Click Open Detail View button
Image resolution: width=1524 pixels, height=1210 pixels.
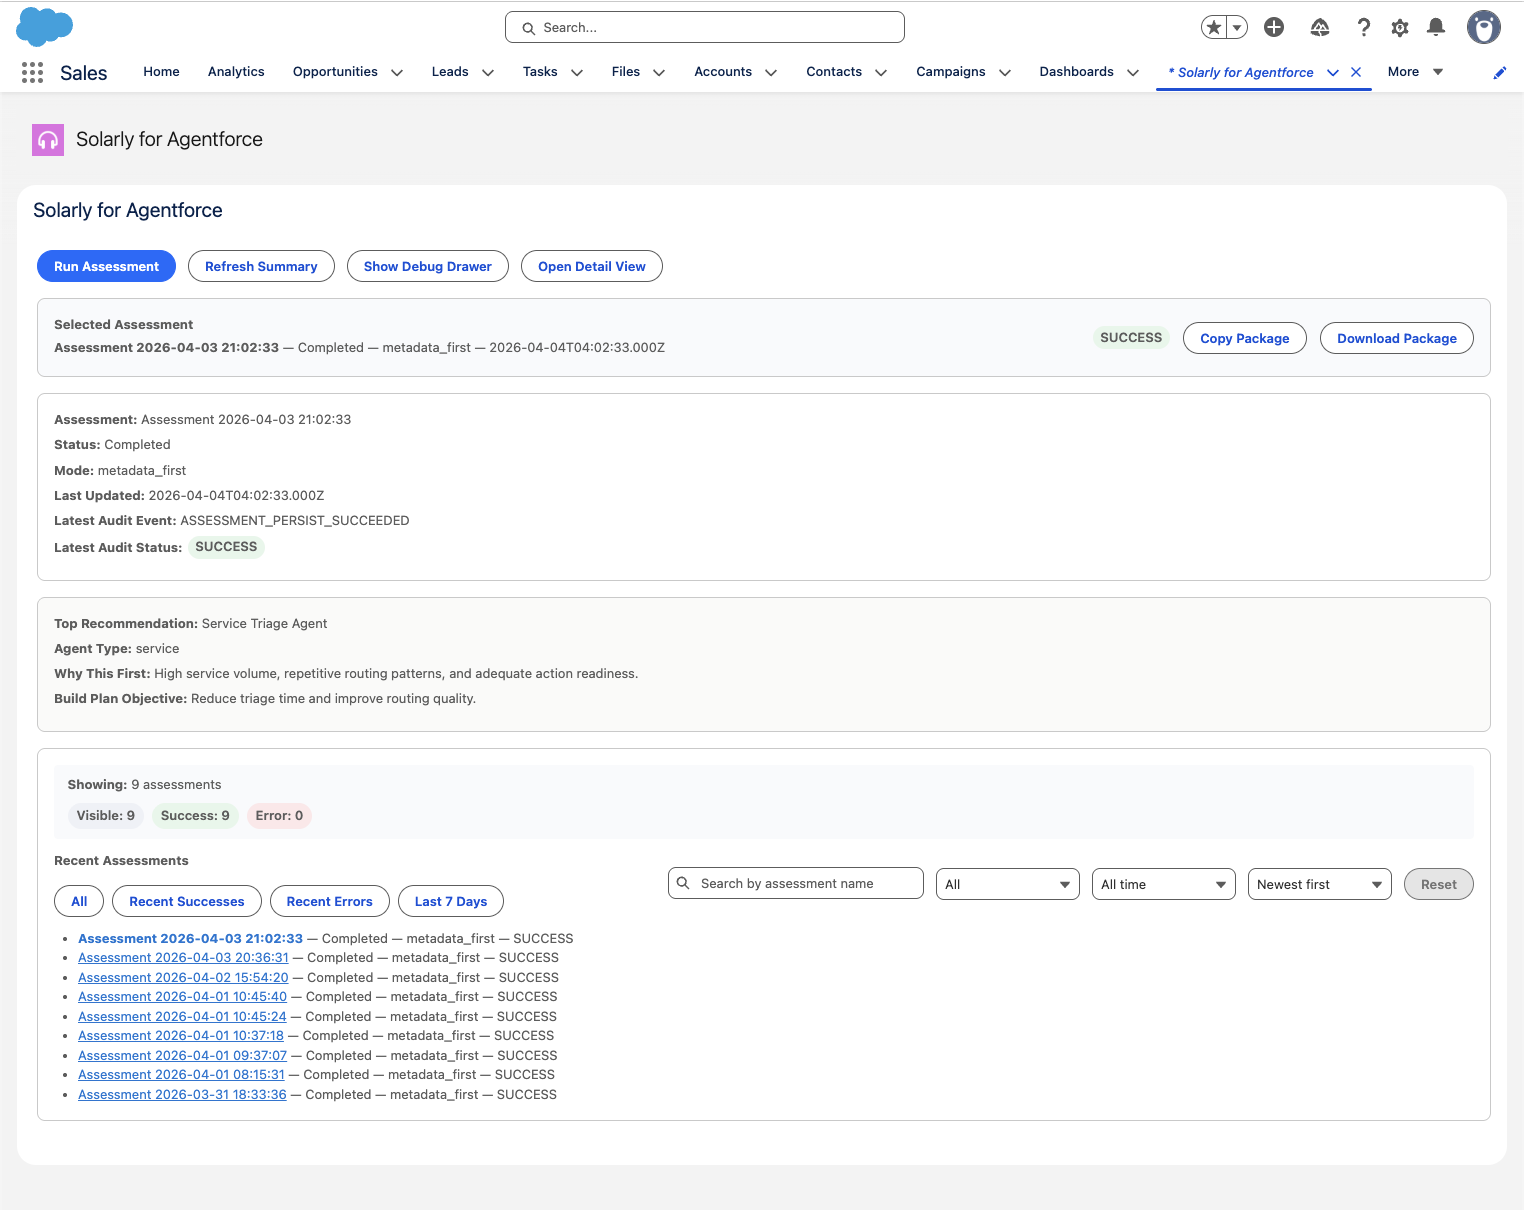coord(592,266)
